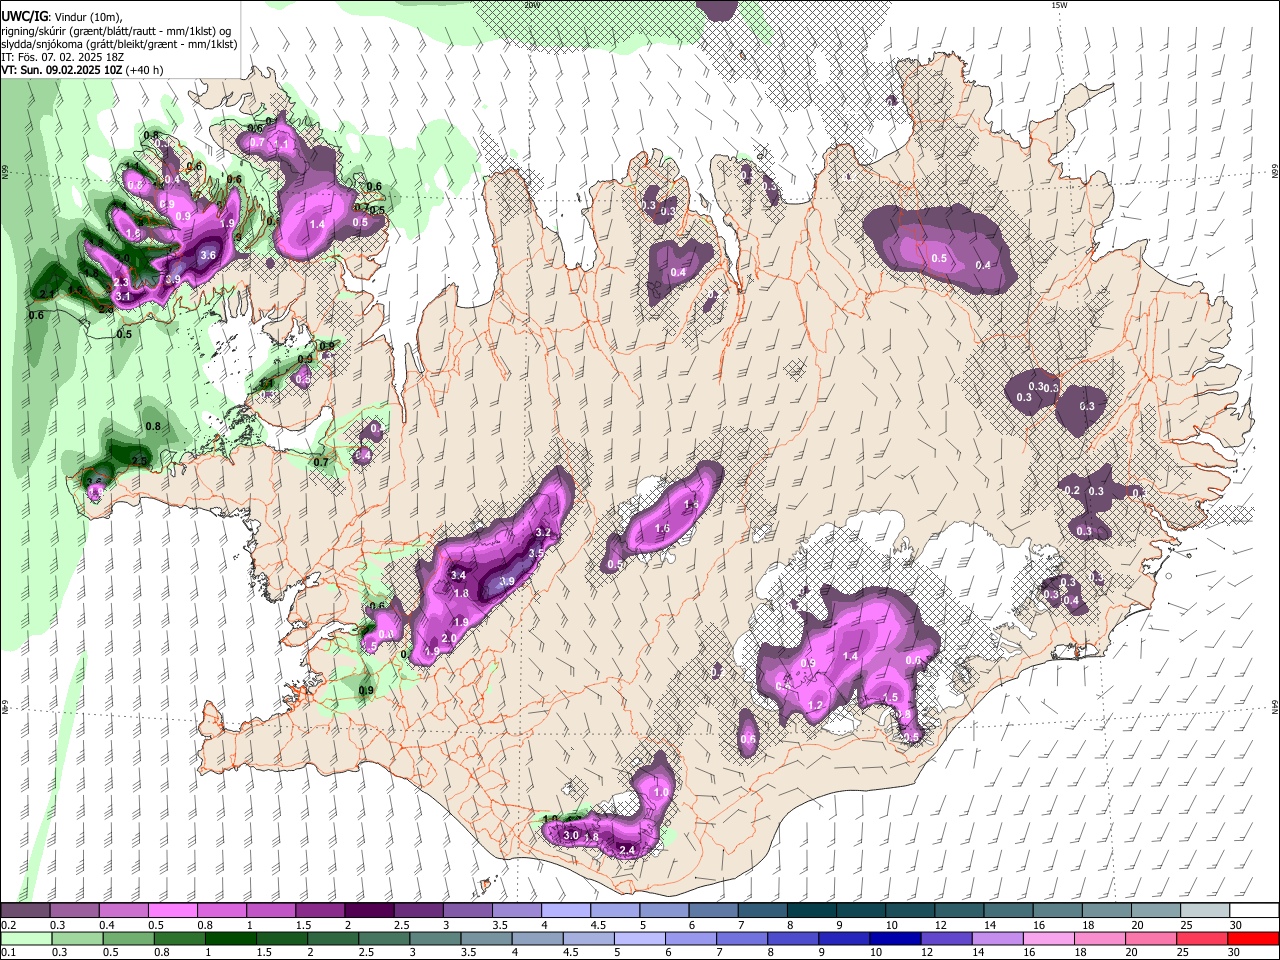Screen dimensions: 1280x960
Task: Click the grey-purple 0.2–0.3 snow scale swatch
Action: coord(25,911)
